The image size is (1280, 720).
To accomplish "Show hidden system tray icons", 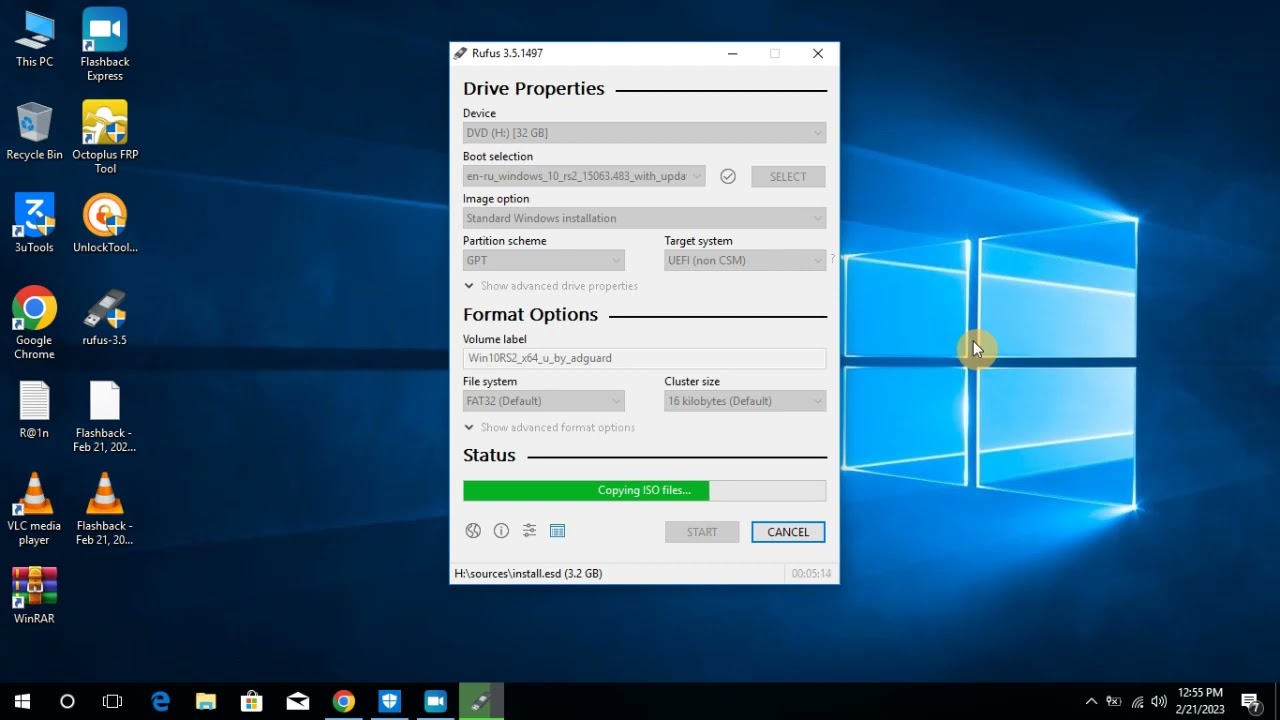I will (1091, 701).
